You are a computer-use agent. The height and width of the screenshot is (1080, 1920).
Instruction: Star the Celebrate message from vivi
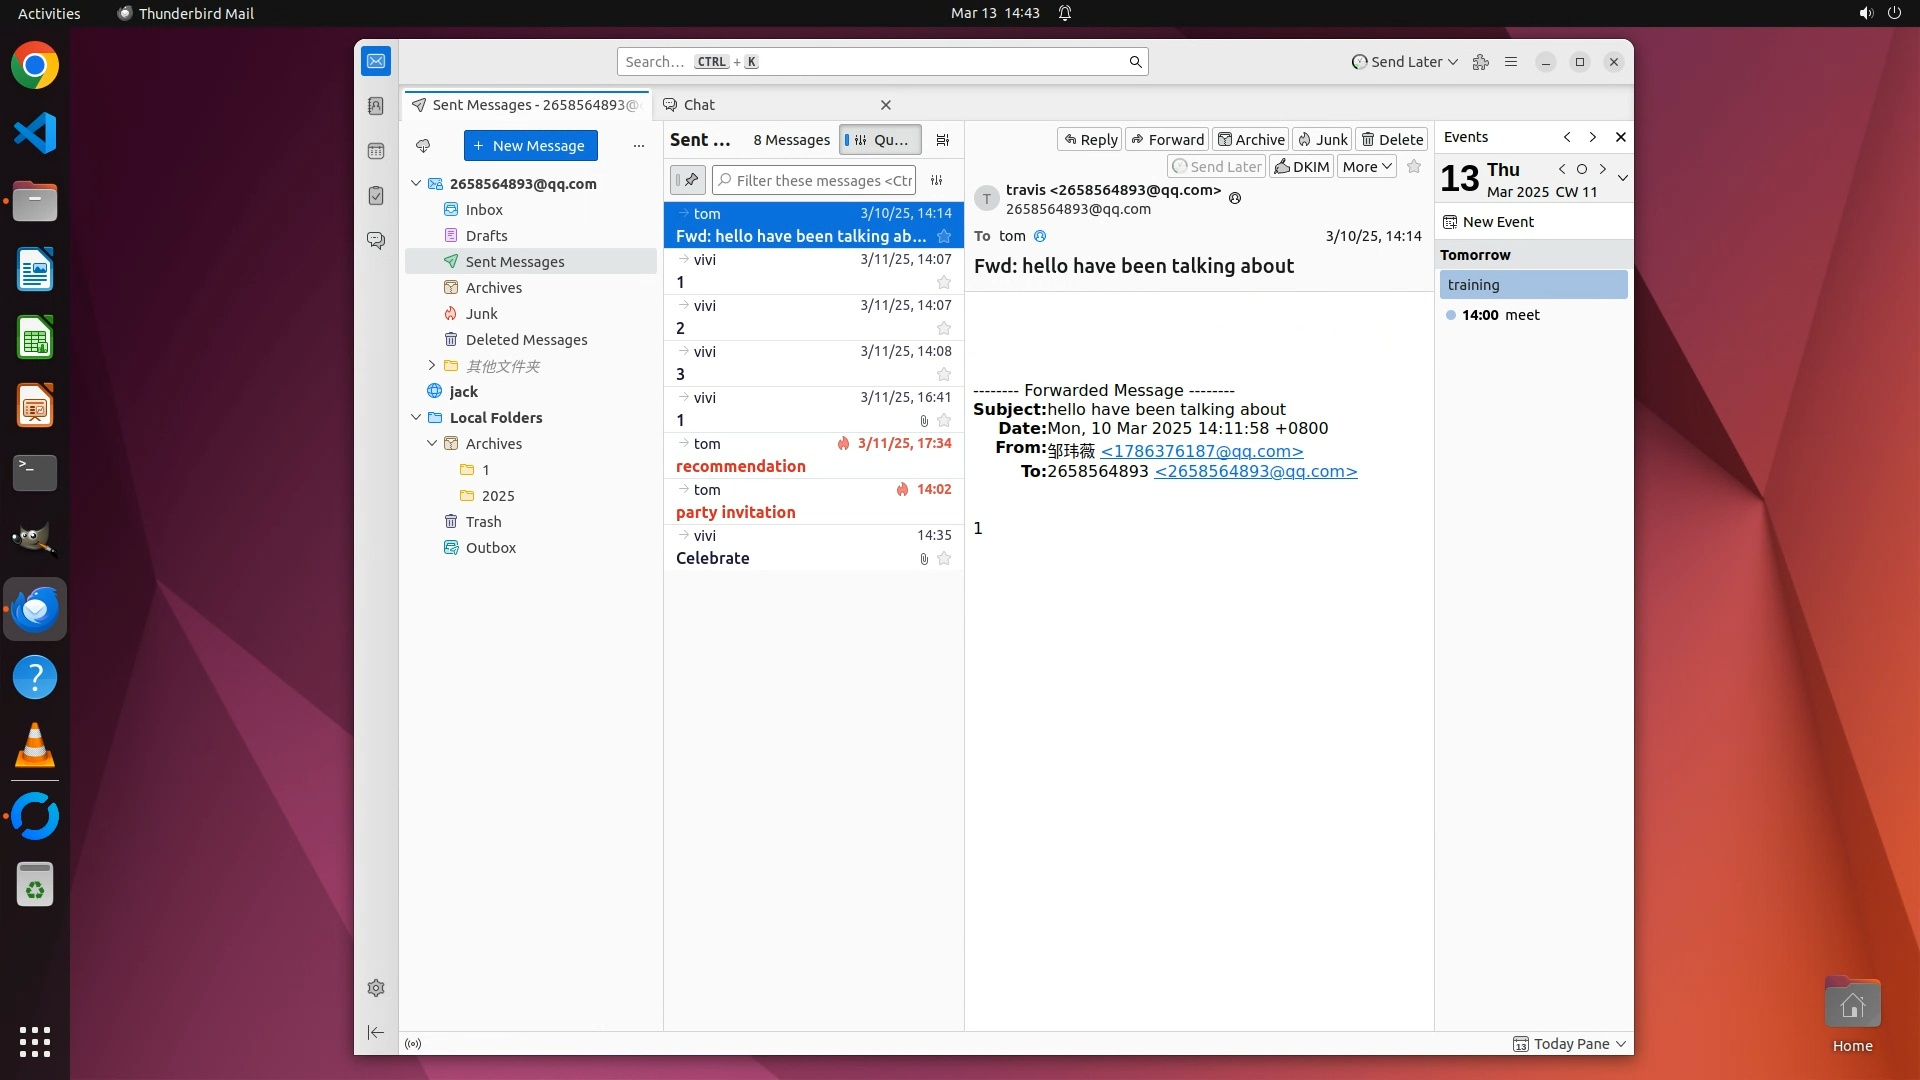[x=943, y=559]
